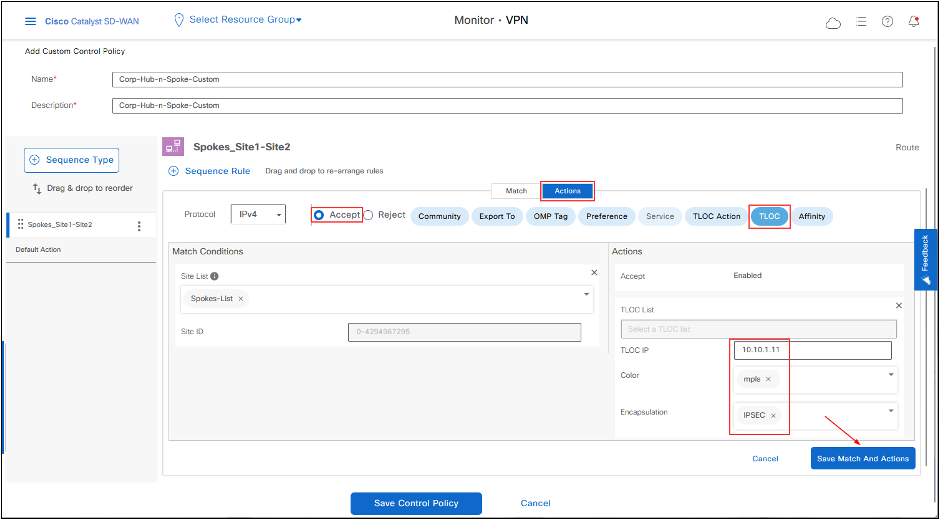Switch to the Match tab
This screenshot has width=940, height=520.
pyautogui.click(x=516, y=190)
